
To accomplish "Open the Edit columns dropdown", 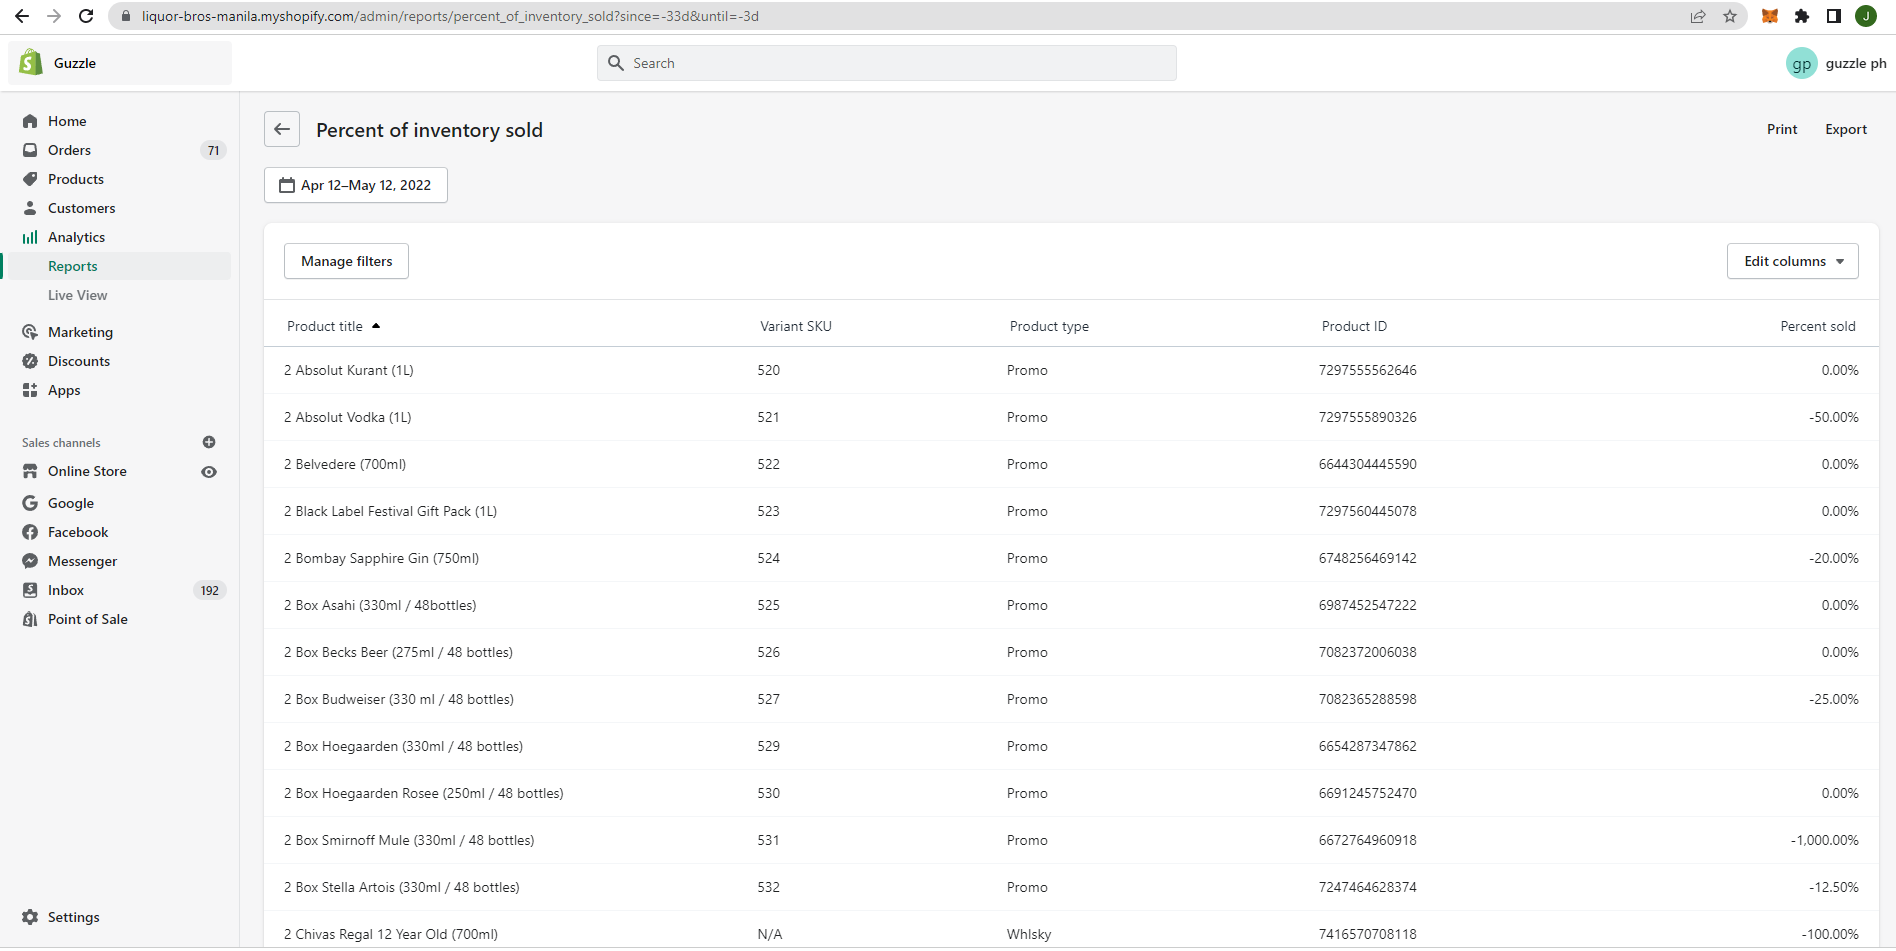I will (x=1792, y=261).
